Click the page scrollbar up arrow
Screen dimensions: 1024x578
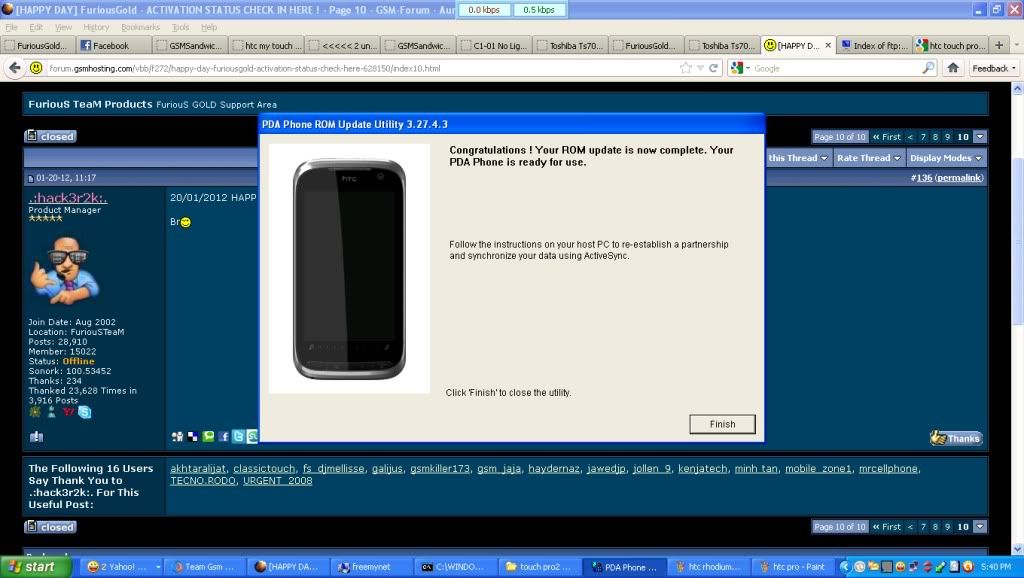1017,89
